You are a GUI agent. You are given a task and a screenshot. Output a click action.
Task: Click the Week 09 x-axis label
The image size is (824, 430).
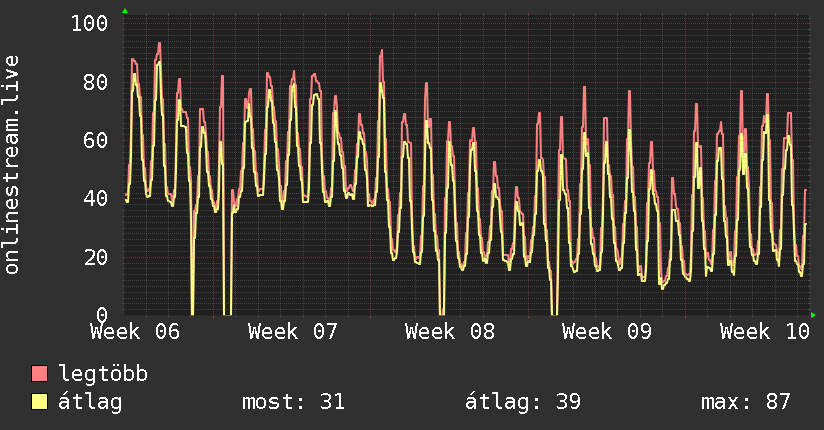[607, 332]
